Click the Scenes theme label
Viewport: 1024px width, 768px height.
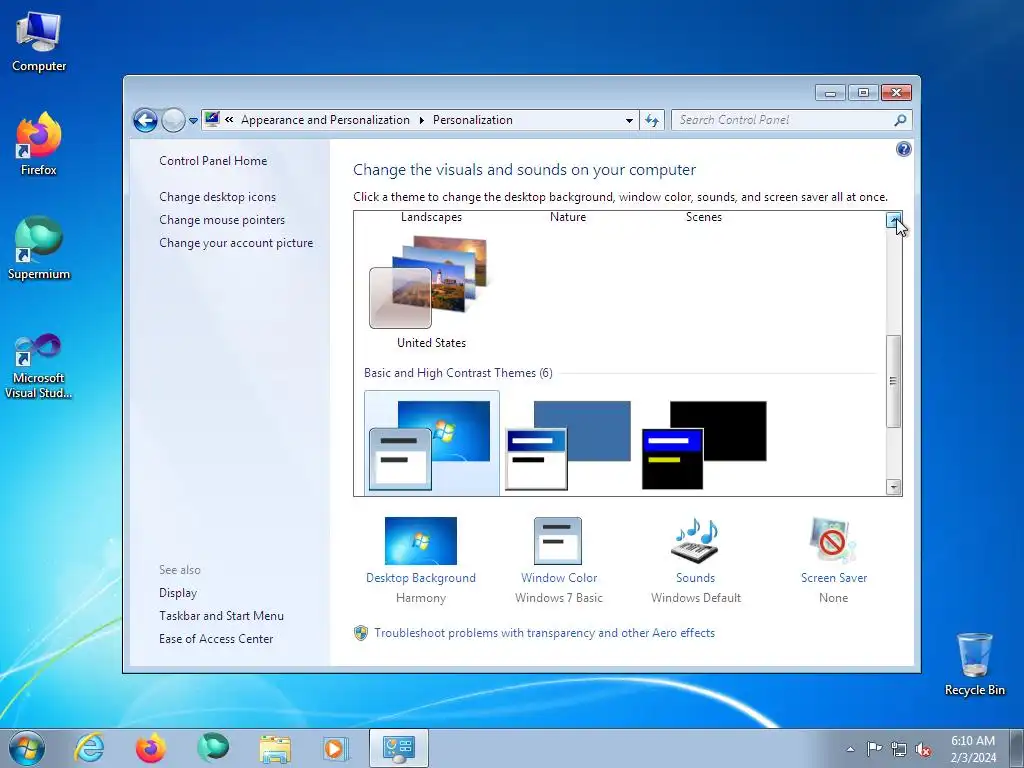tap(703, 217)
